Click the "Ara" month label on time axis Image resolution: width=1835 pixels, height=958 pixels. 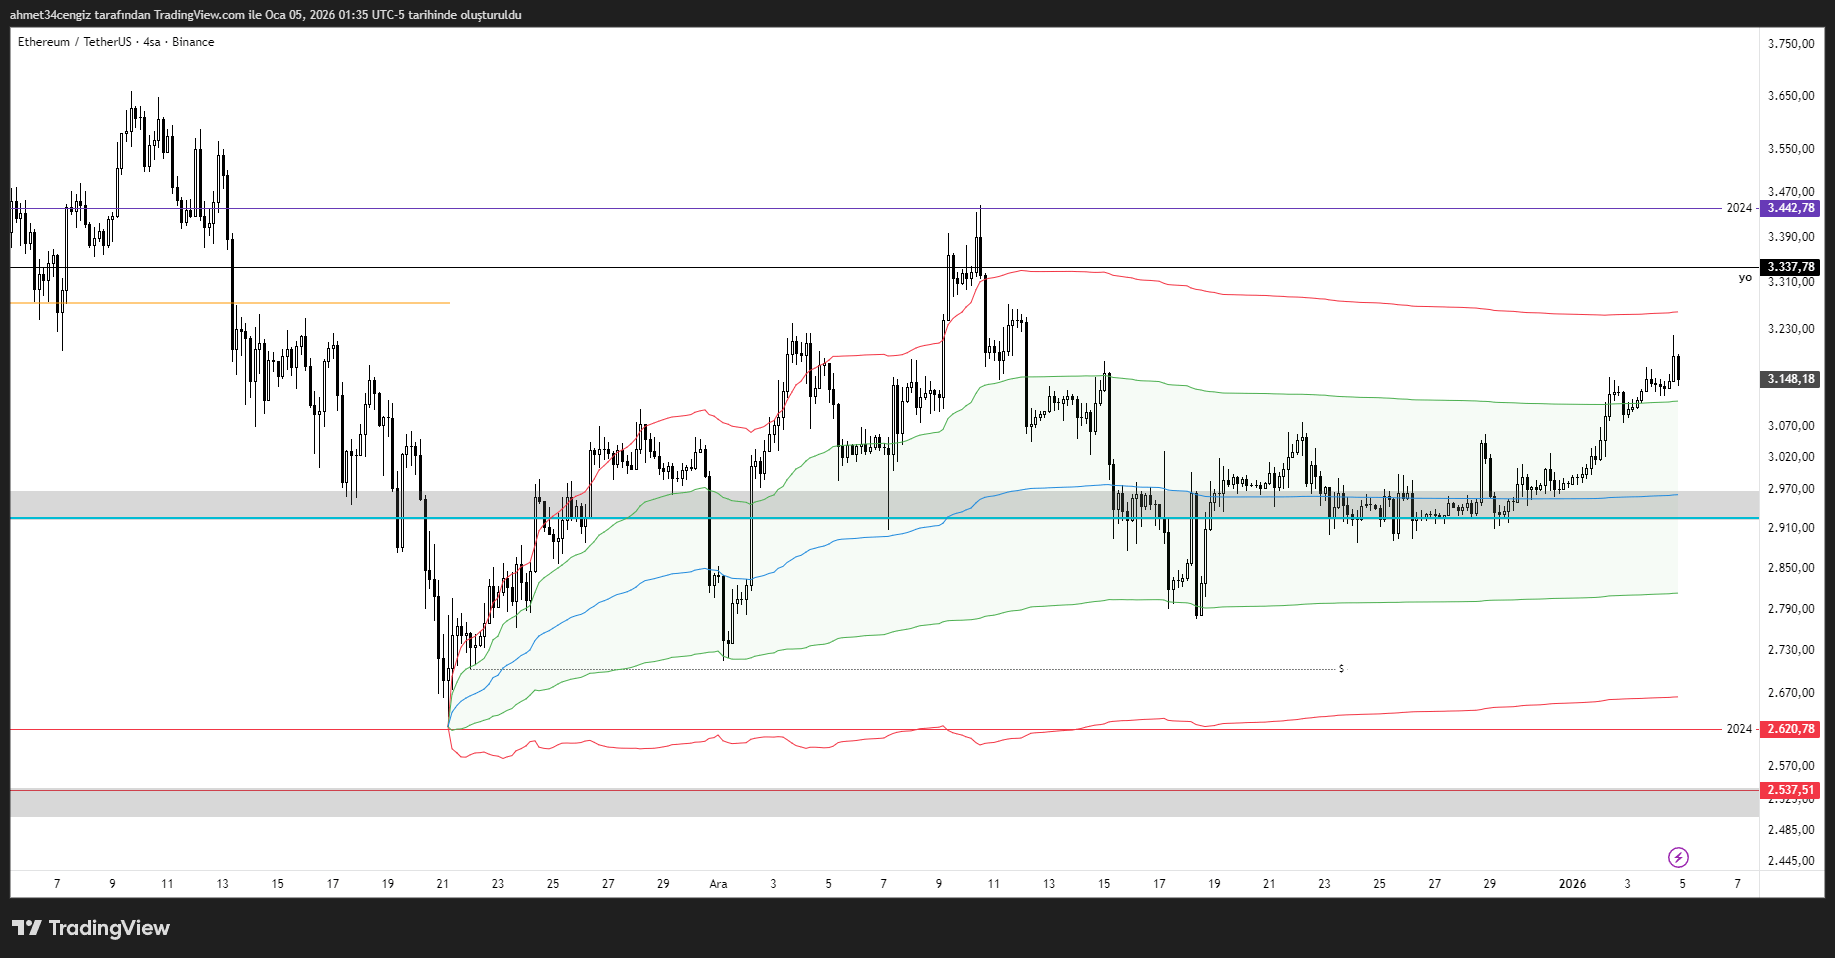click(718, 884)
